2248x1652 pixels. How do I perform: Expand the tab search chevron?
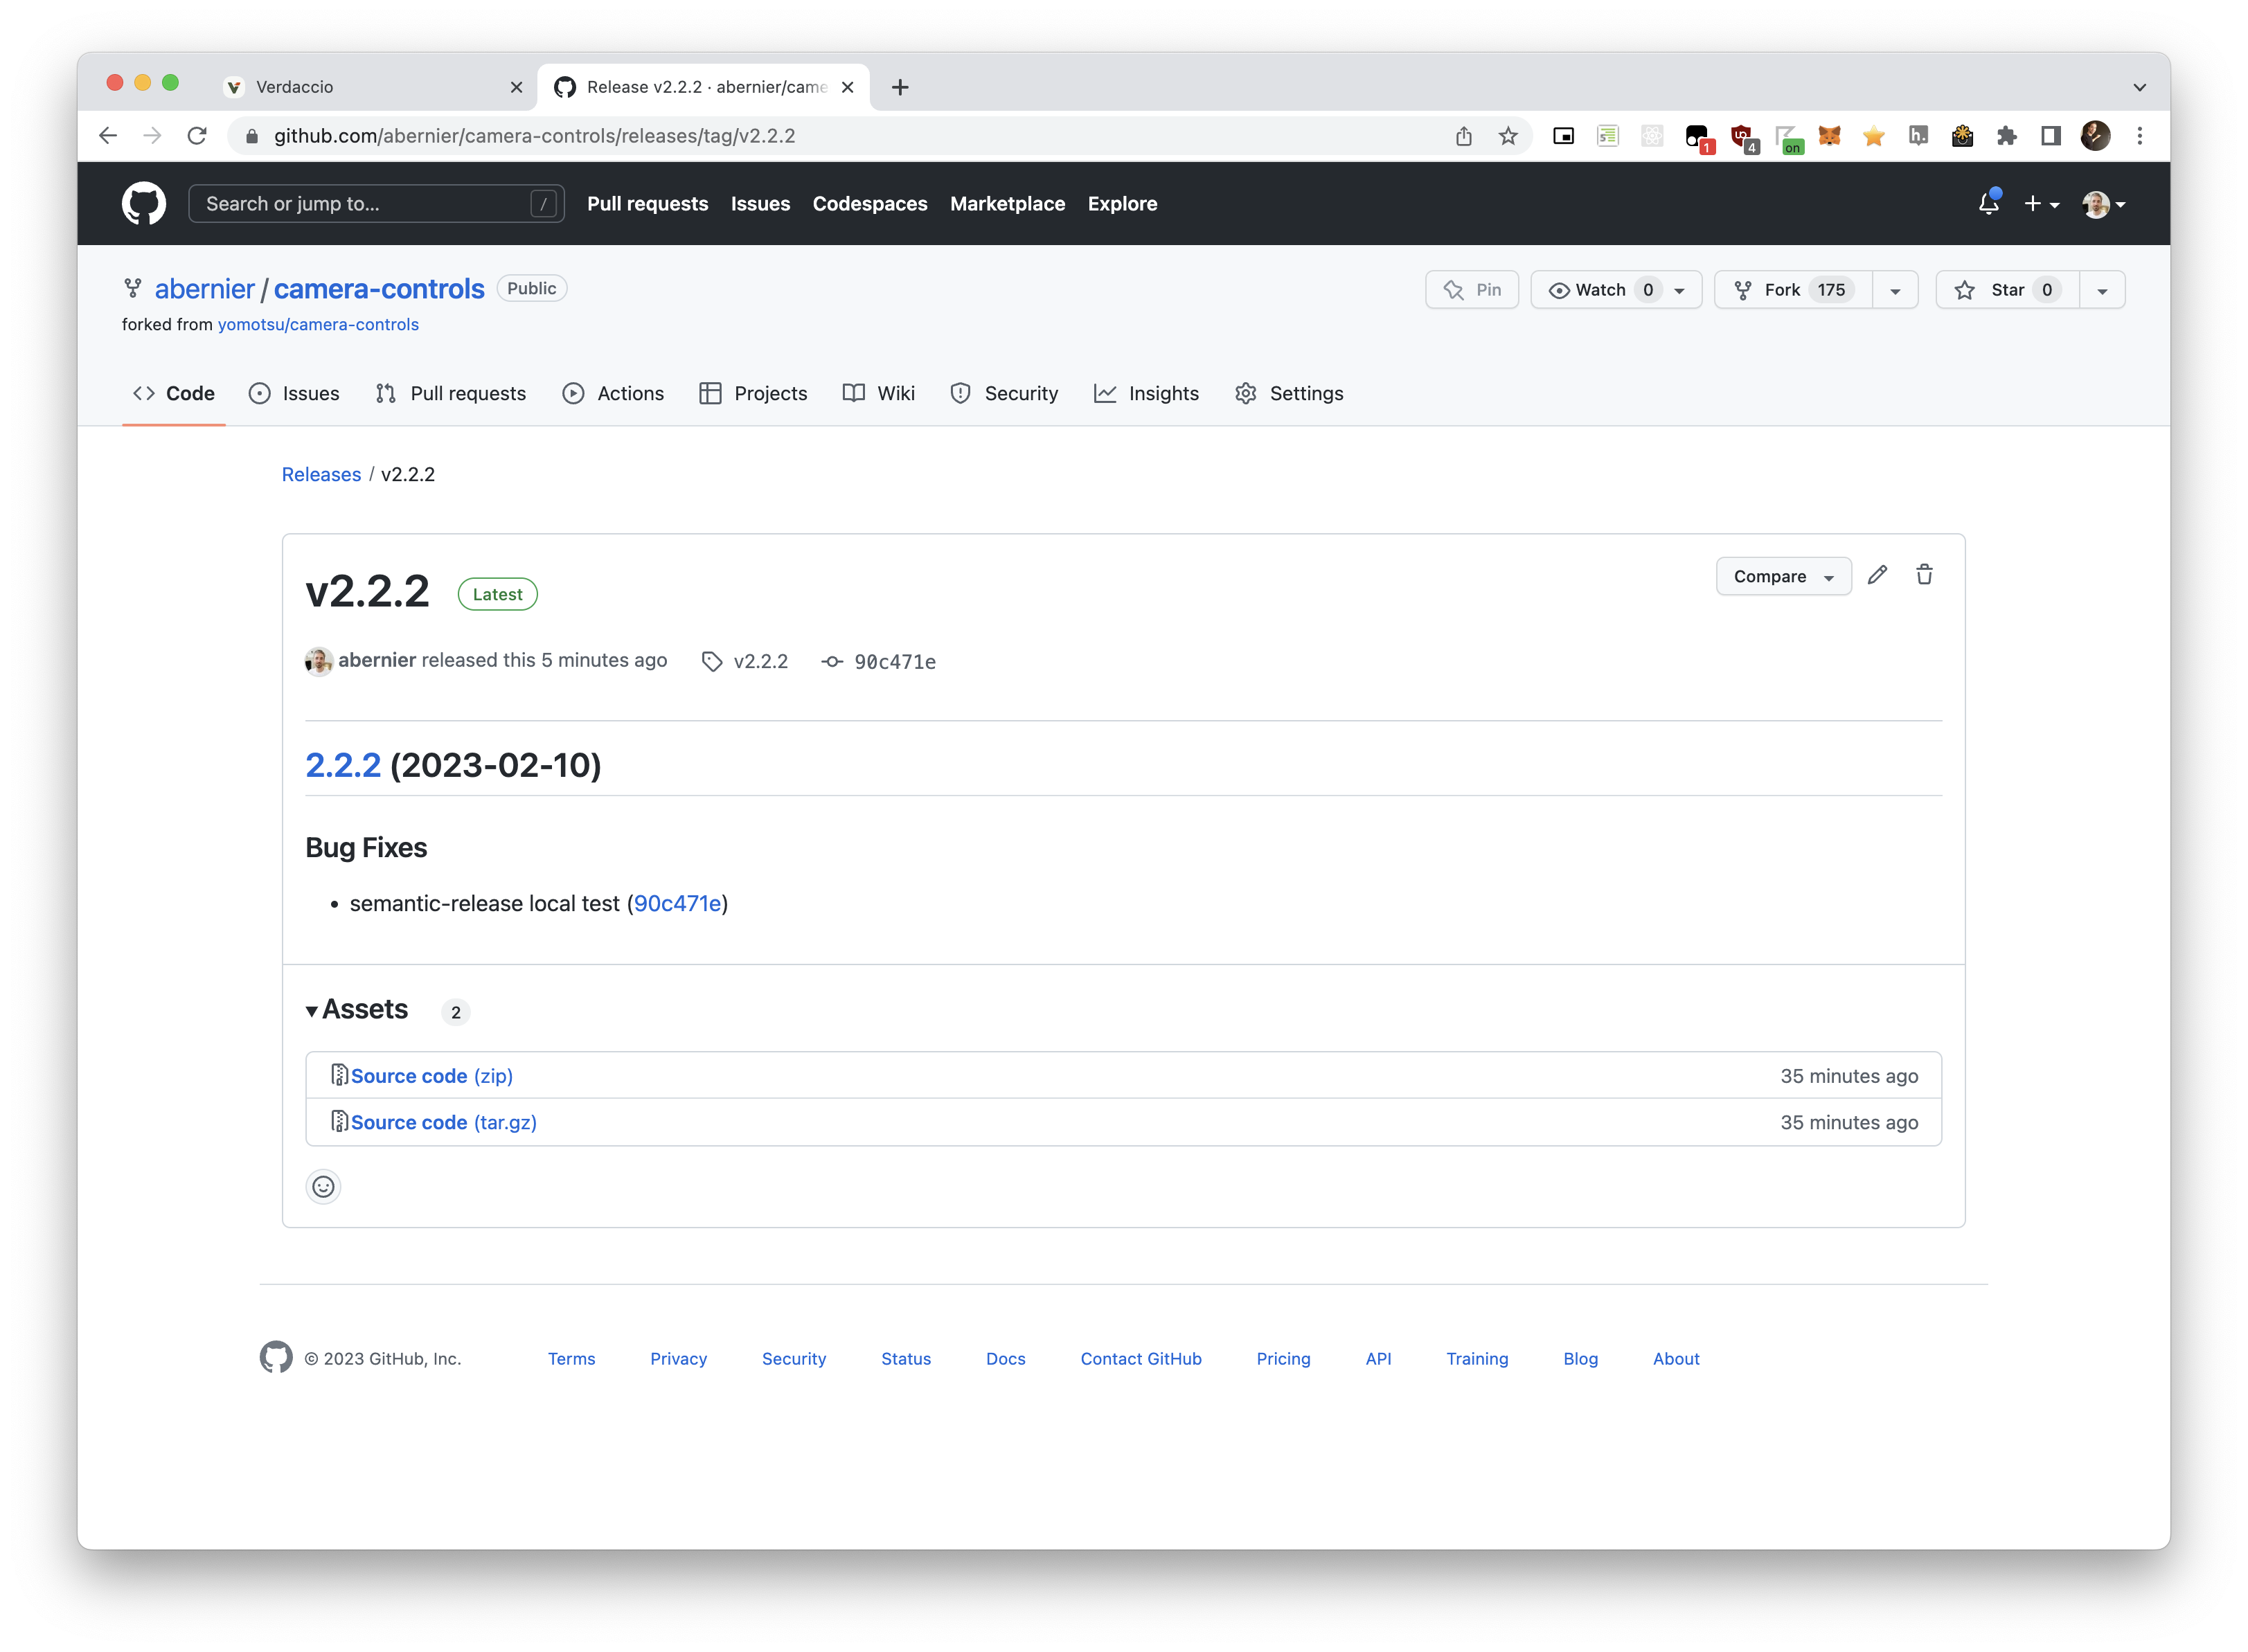click(2139, 87)
